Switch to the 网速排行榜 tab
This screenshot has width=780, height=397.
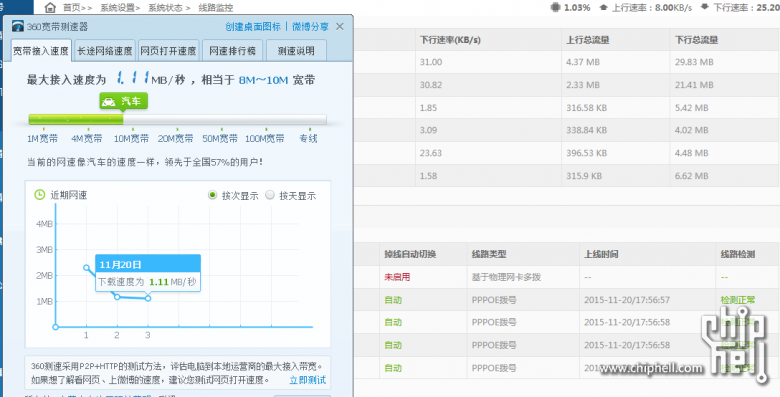click(232, 51)
